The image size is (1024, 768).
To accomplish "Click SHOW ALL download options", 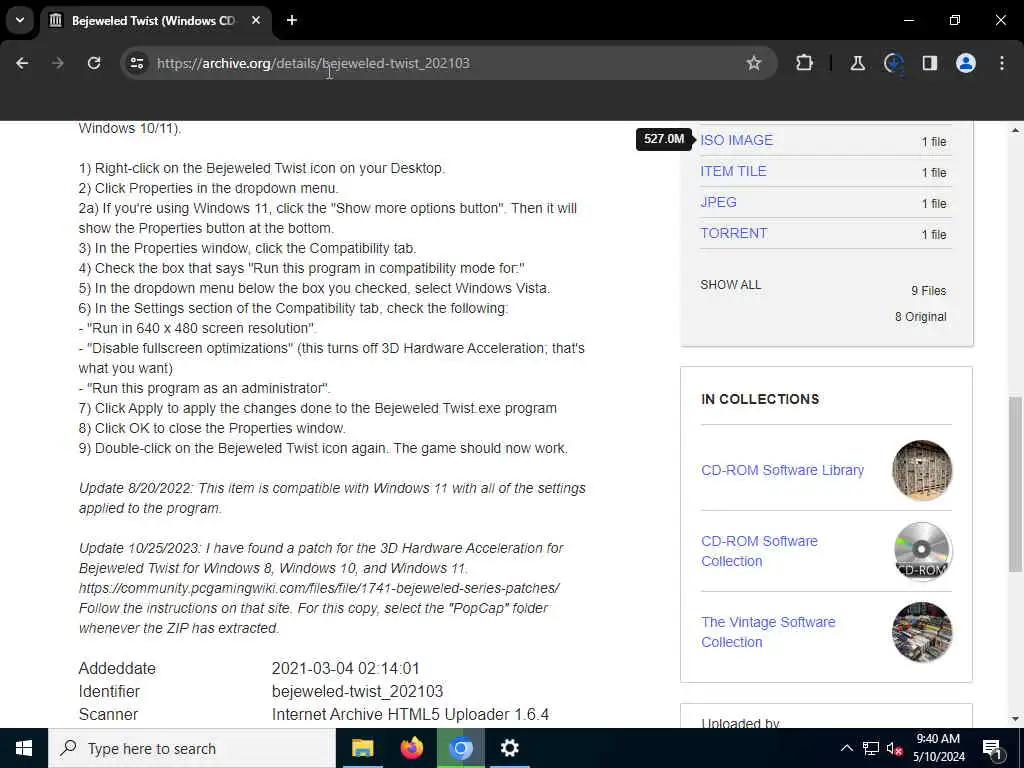I will click(731, 285).
